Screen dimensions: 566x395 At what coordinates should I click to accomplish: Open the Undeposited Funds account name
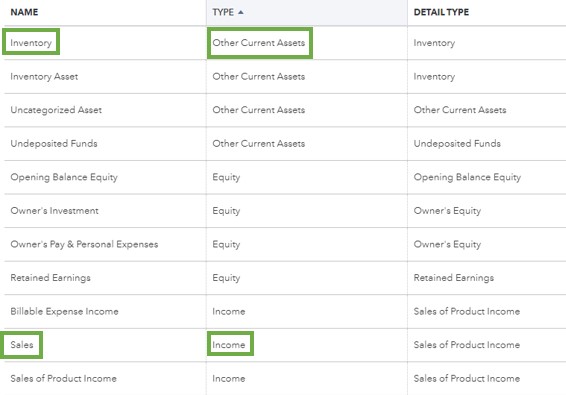(x=54, y=143)
